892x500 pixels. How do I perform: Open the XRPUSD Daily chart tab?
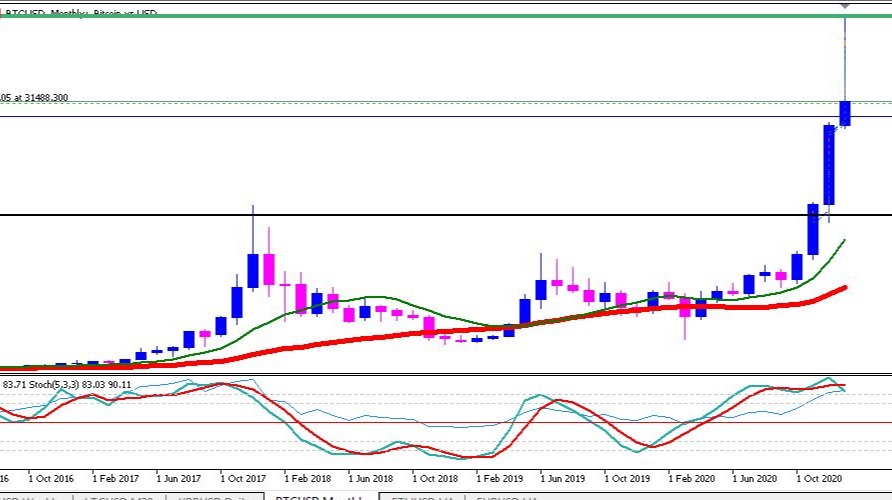[x=215, y=497]
